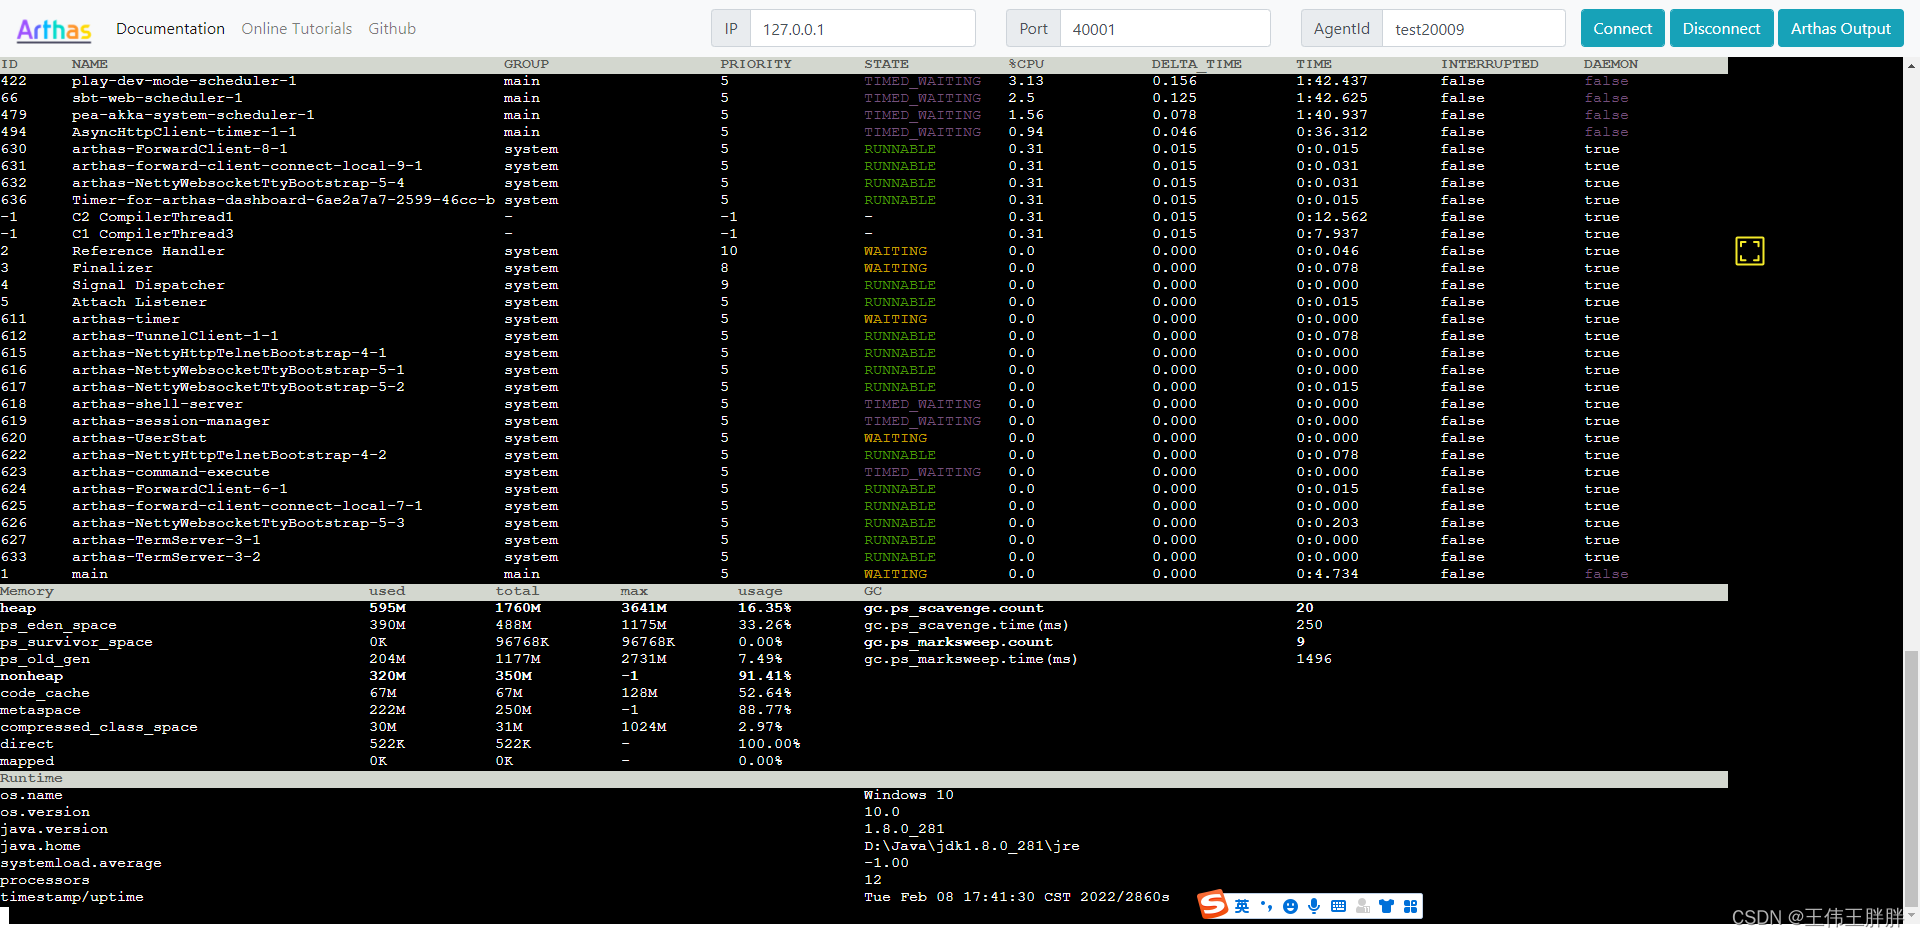The width and height of the screenshot is (1920, 937).
Task: Focus the Port input field
Action: click(x=1165, y=29)
